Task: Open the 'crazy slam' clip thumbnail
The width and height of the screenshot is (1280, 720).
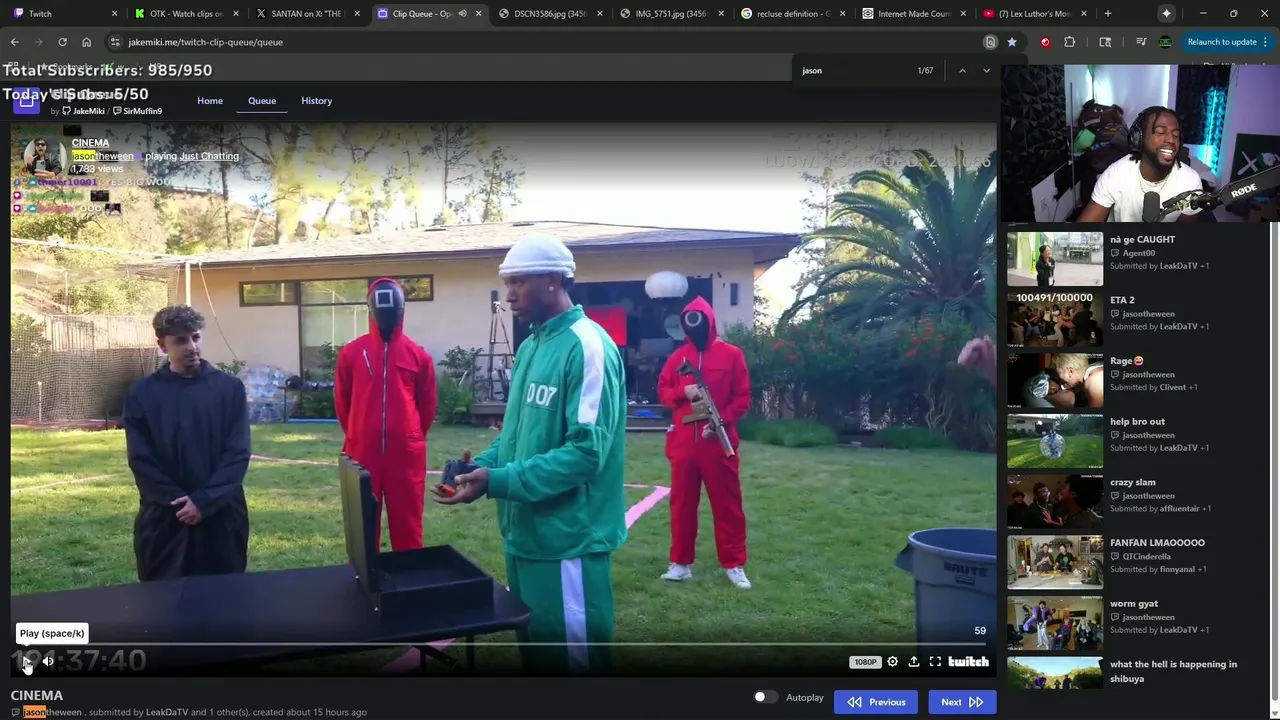Action: pyautogui.click(x=1055, y=502)
